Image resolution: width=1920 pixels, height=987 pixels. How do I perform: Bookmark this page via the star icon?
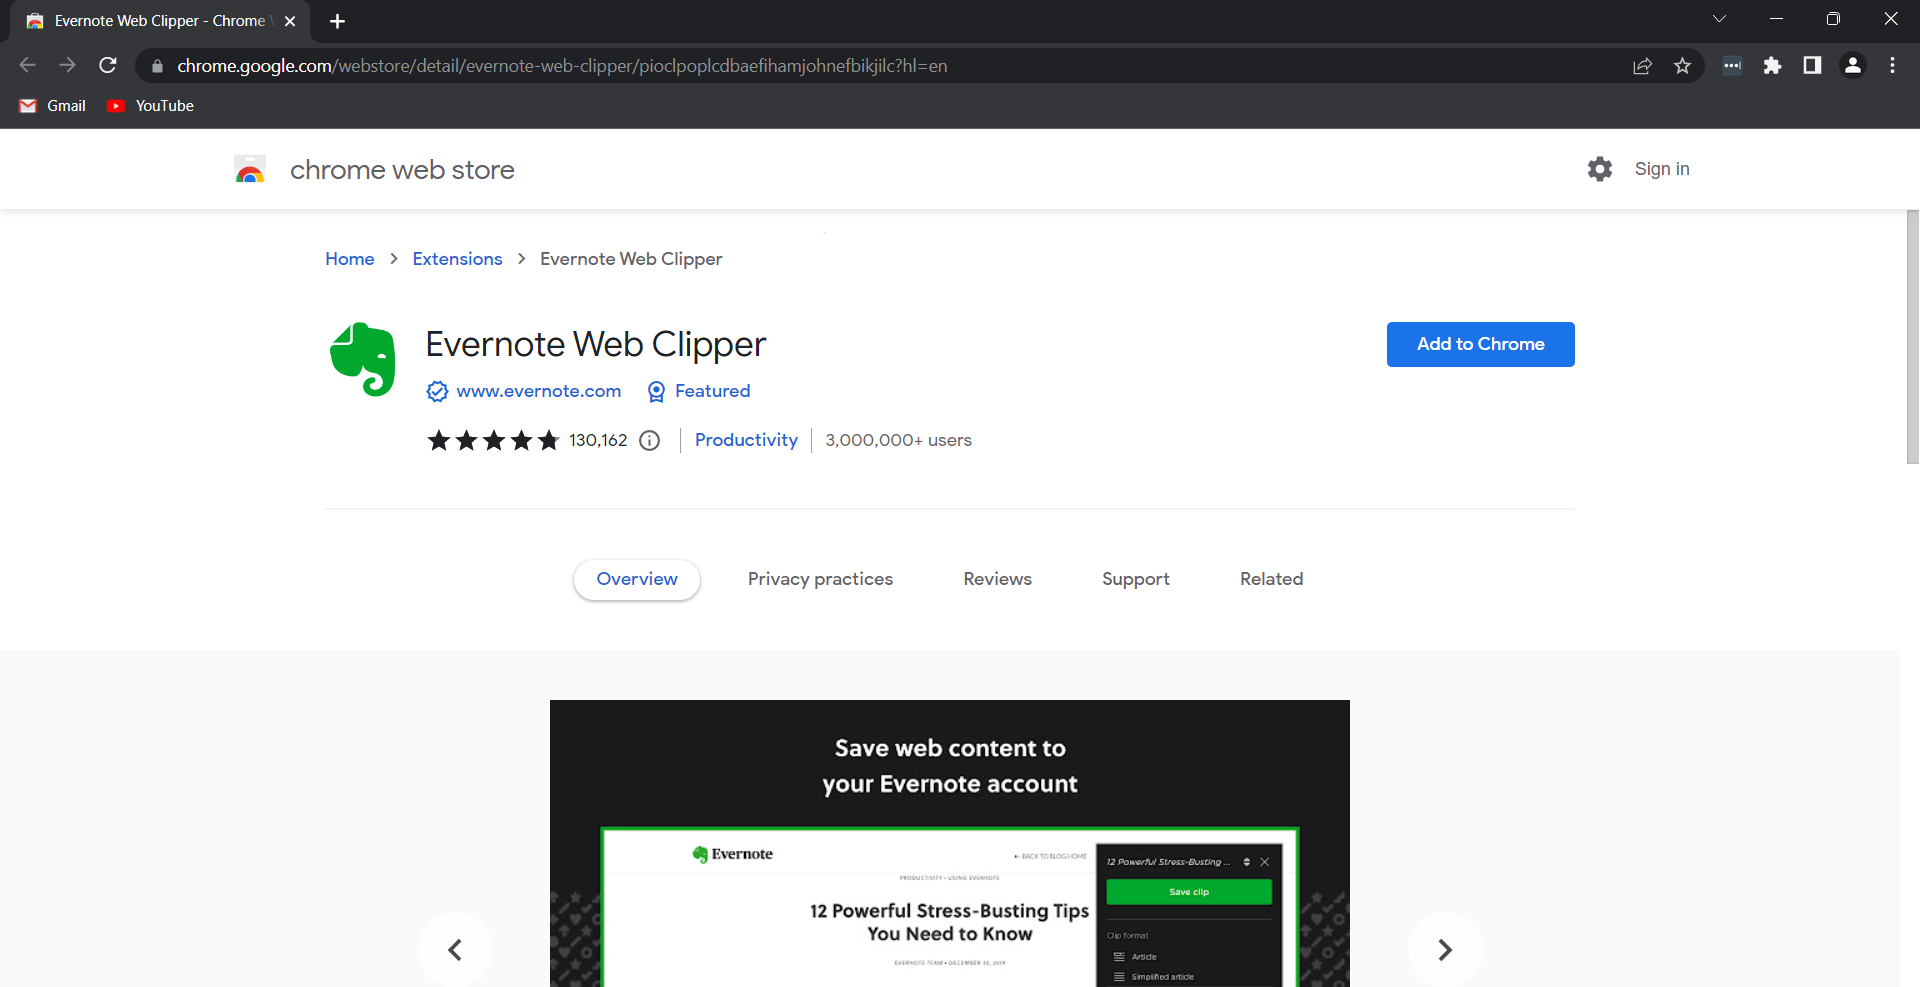[1683, 65]
